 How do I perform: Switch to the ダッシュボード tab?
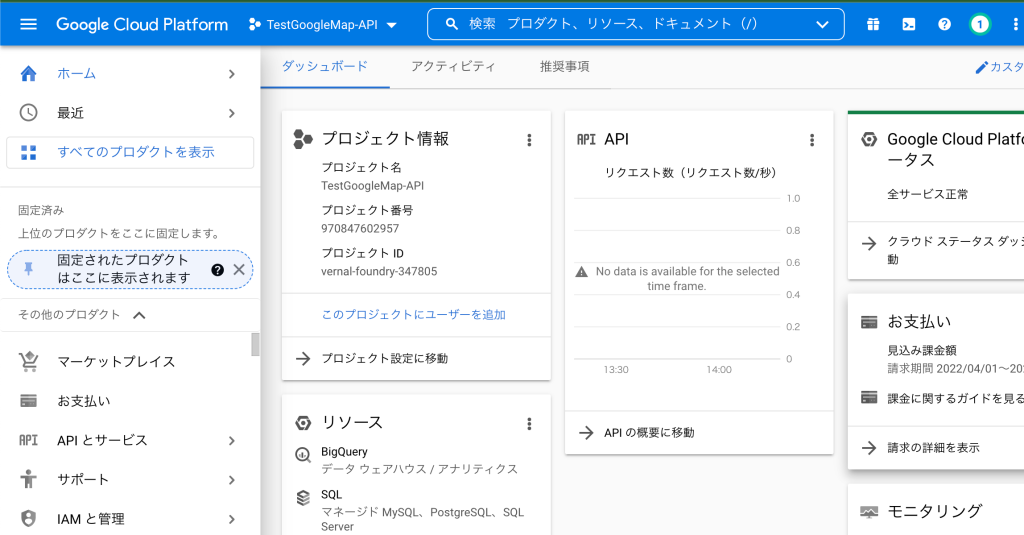click(325, 67)
